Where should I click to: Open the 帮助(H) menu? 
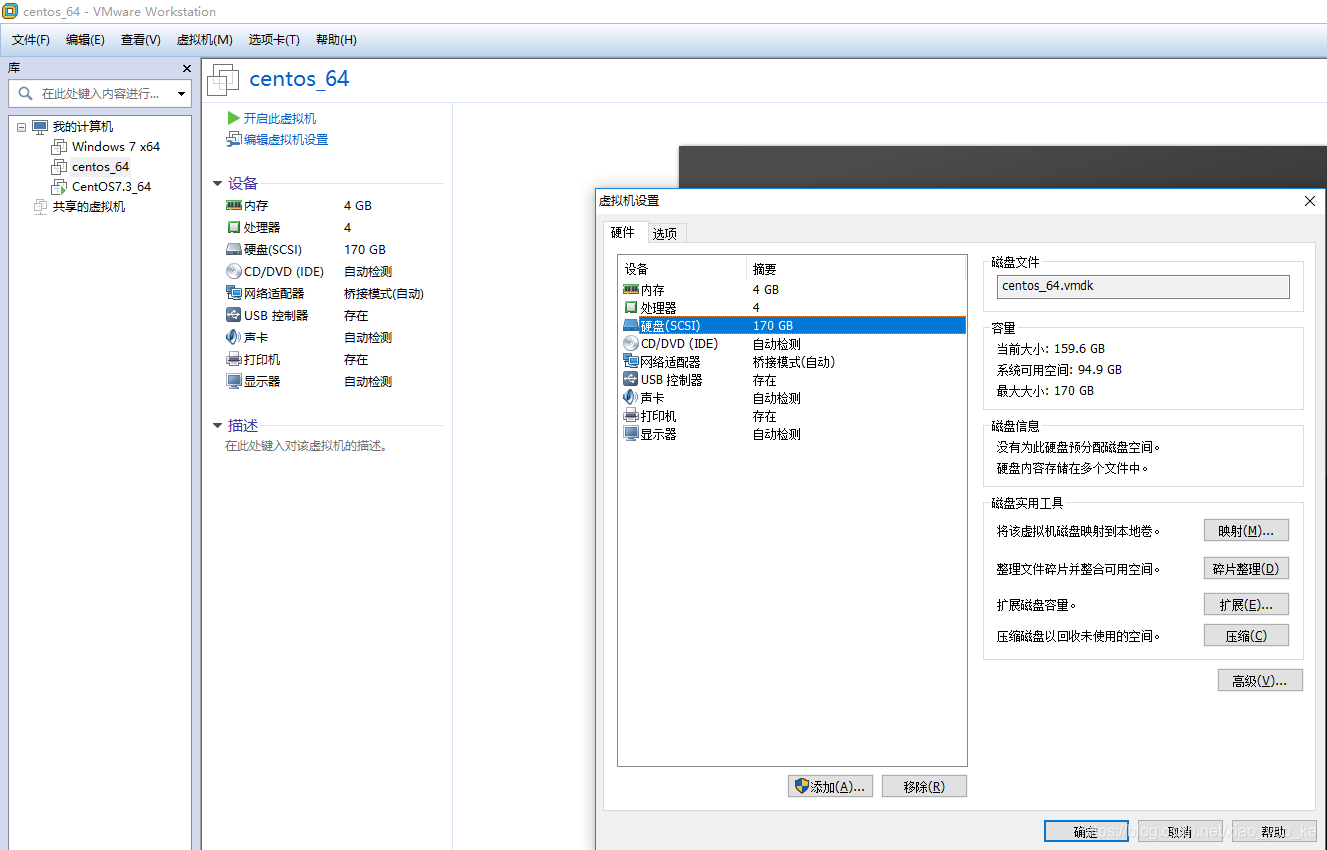(x=336, y=40)
